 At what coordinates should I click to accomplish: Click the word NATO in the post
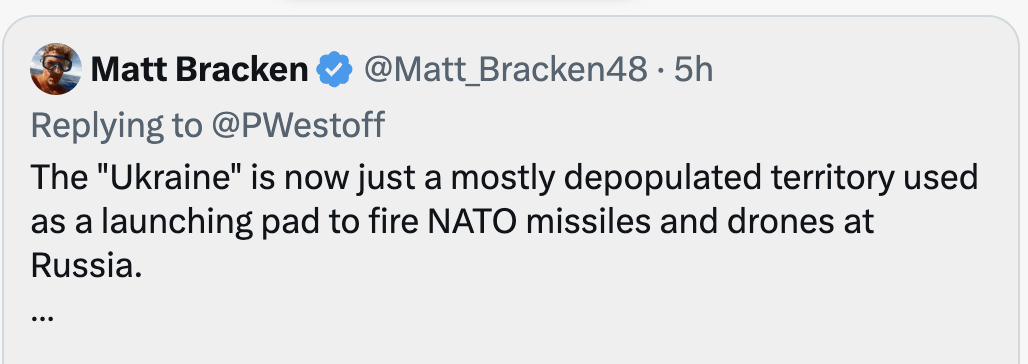pos(472,222)
